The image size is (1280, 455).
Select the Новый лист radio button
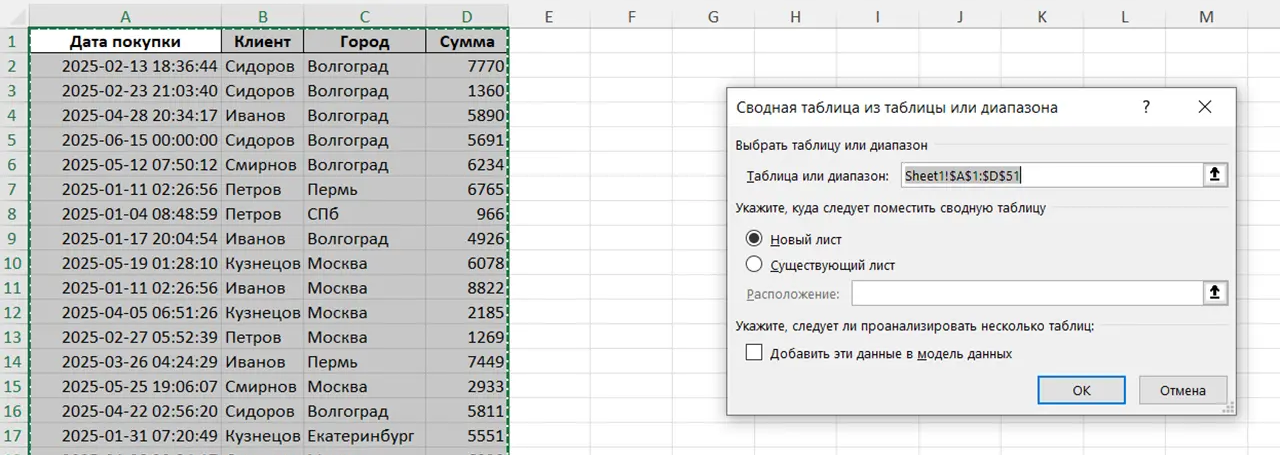tap(755, 239)
